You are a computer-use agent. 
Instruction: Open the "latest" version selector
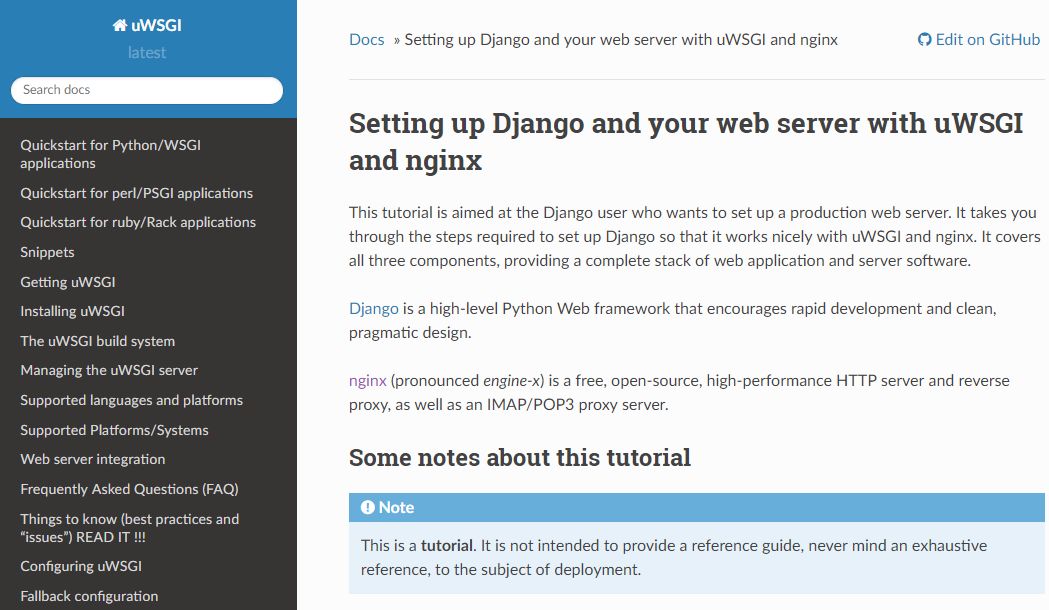146,52
